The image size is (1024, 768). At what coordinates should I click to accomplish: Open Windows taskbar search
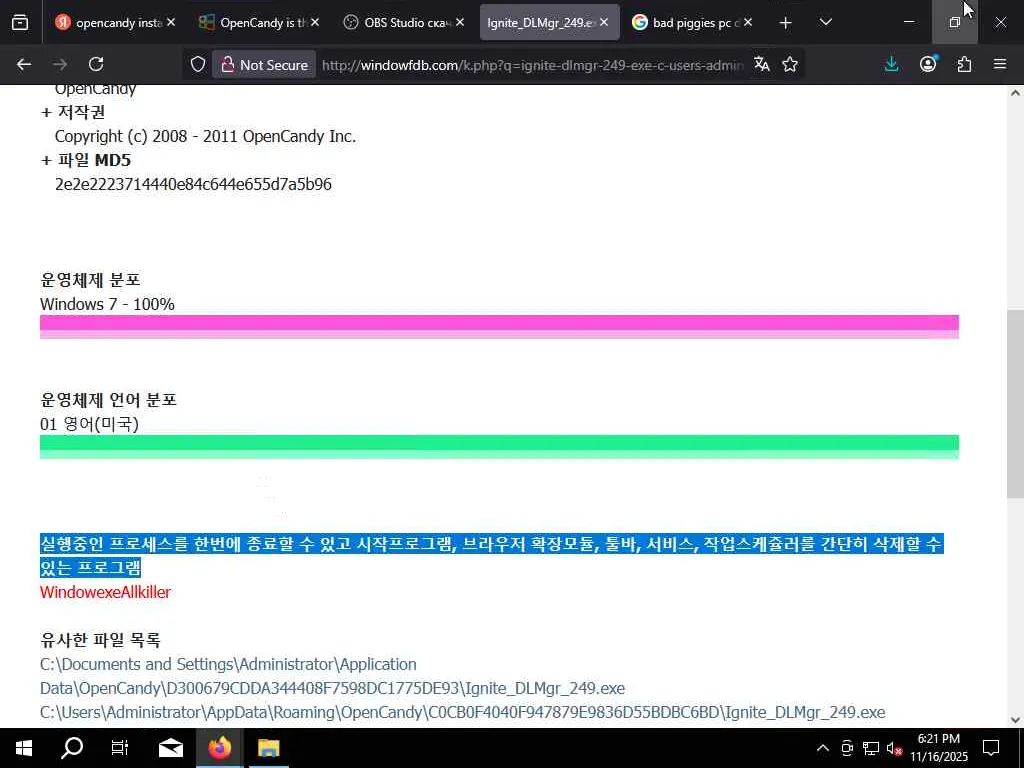pyautogui.click(x=72, y=748)
